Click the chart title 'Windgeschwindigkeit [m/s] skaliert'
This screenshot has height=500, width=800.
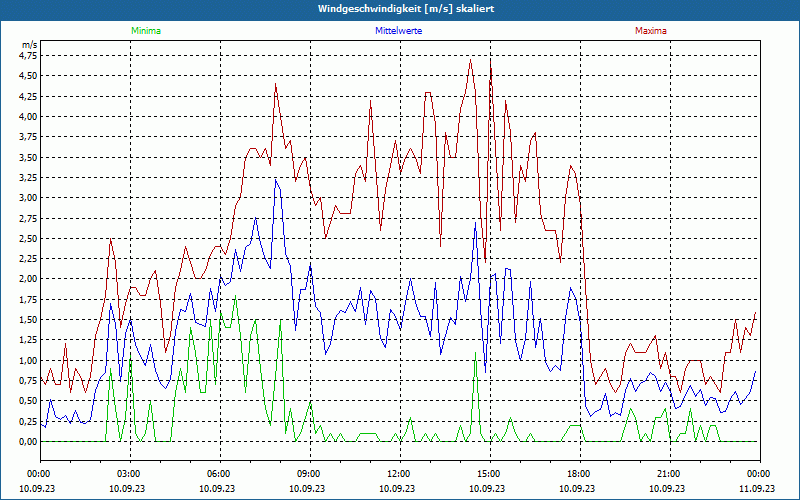click(x=406, y=9)
